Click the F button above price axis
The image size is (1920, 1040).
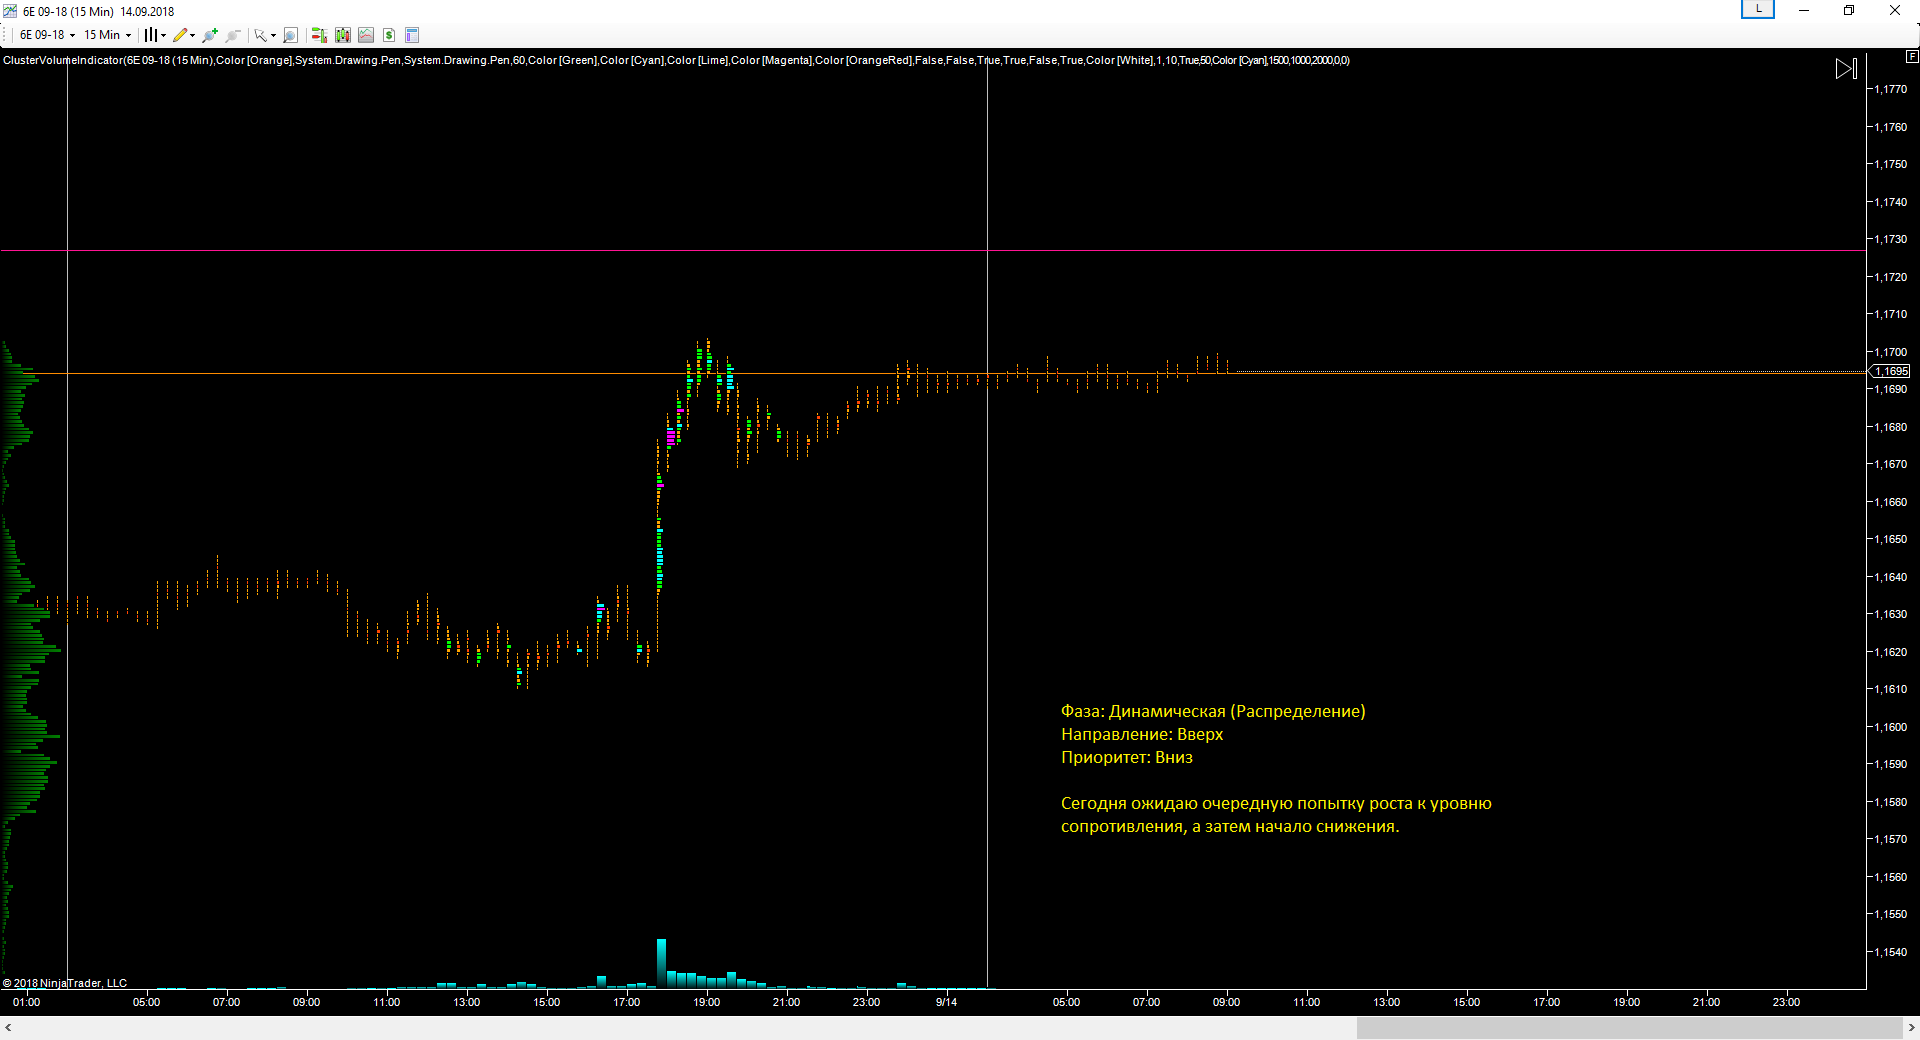coord(1912,57)
